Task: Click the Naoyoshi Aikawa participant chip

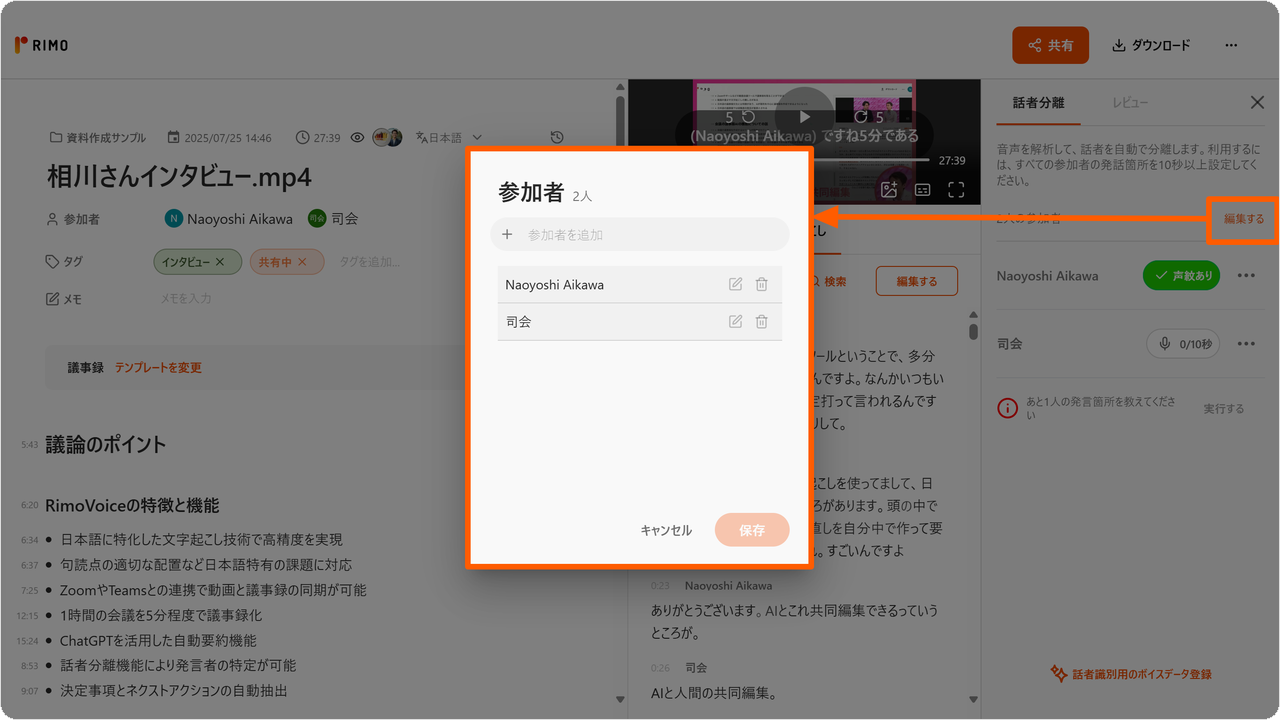Action: coord(229,218)
